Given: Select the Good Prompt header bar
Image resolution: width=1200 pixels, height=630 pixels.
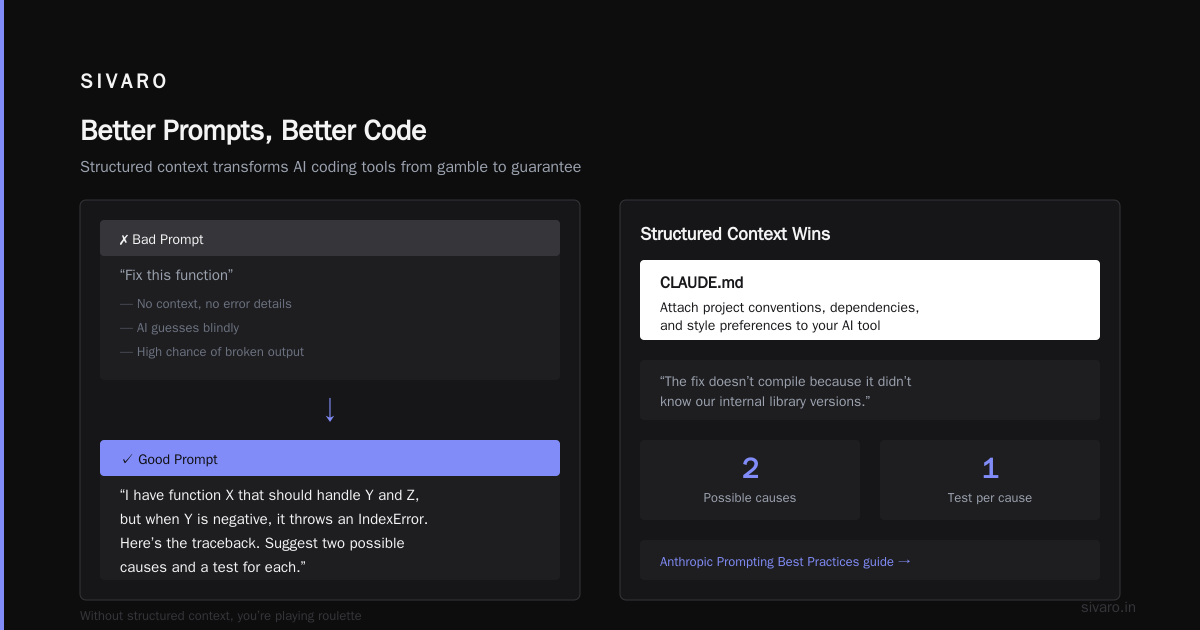Looking at the screenshot, I should 330,458.
